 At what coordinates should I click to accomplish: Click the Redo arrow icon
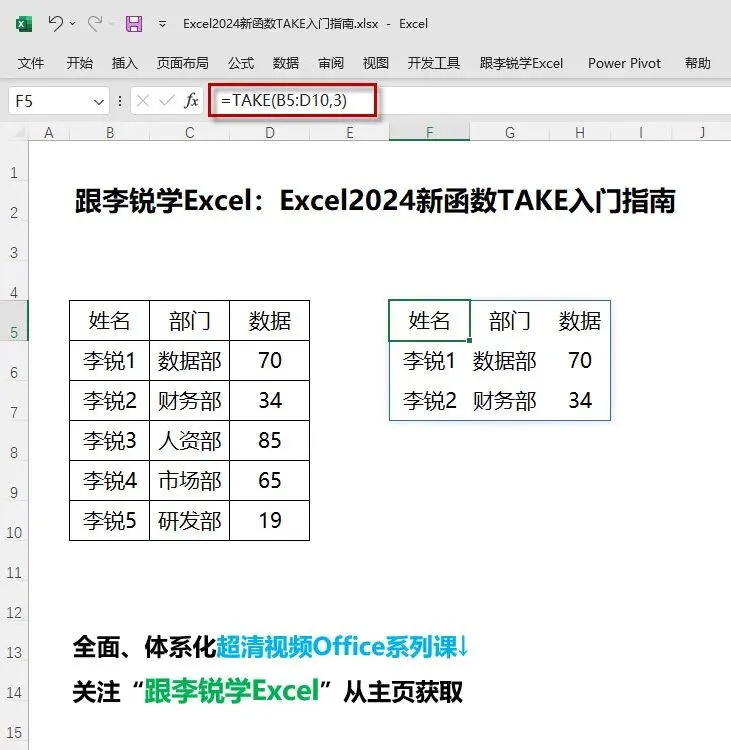point(95,23)
